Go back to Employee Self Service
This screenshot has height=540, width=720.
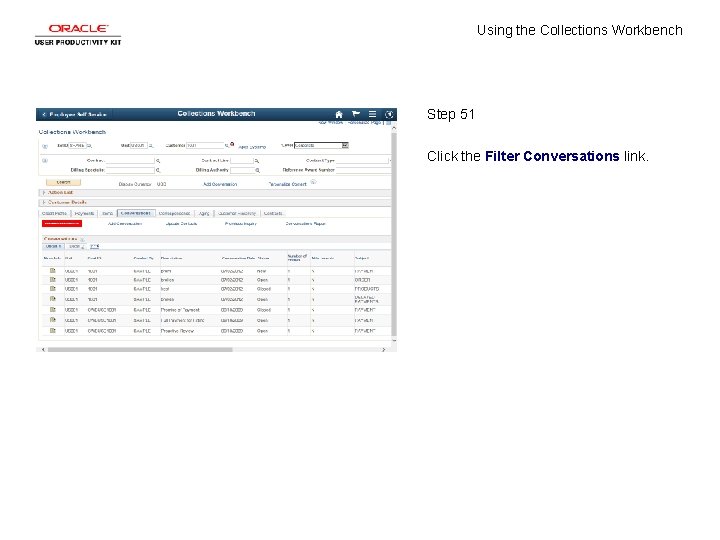(74, 114)
